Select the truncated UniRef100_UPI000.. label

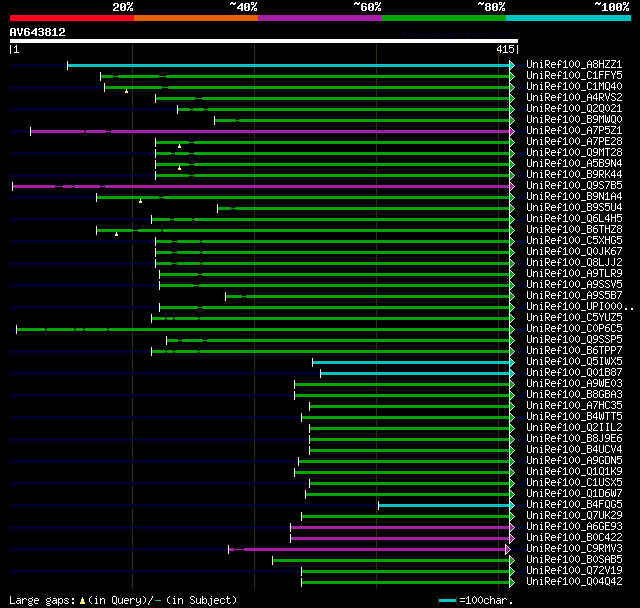pos(580,307)
